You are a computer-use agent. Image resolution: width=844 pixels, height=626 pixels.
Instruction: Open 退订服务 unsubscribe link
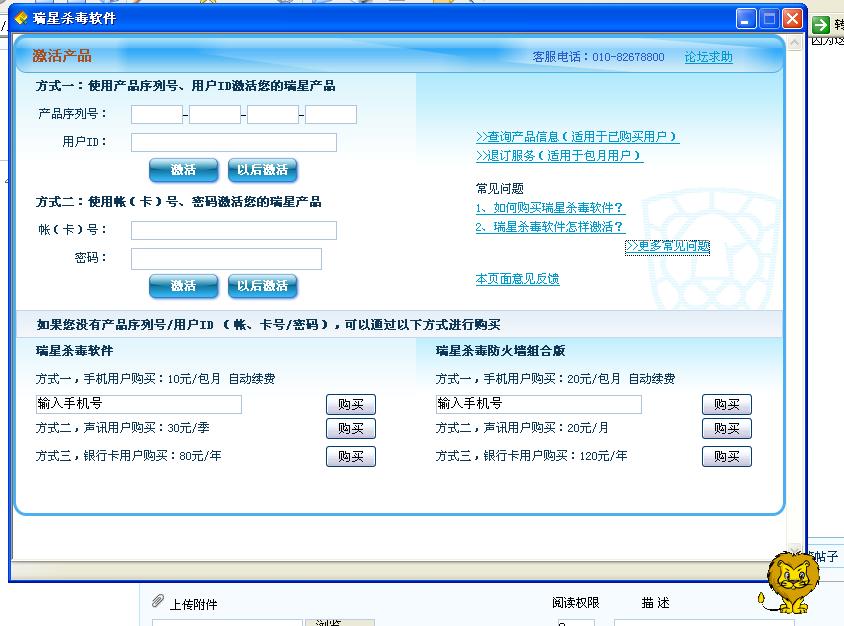(559, 156)
